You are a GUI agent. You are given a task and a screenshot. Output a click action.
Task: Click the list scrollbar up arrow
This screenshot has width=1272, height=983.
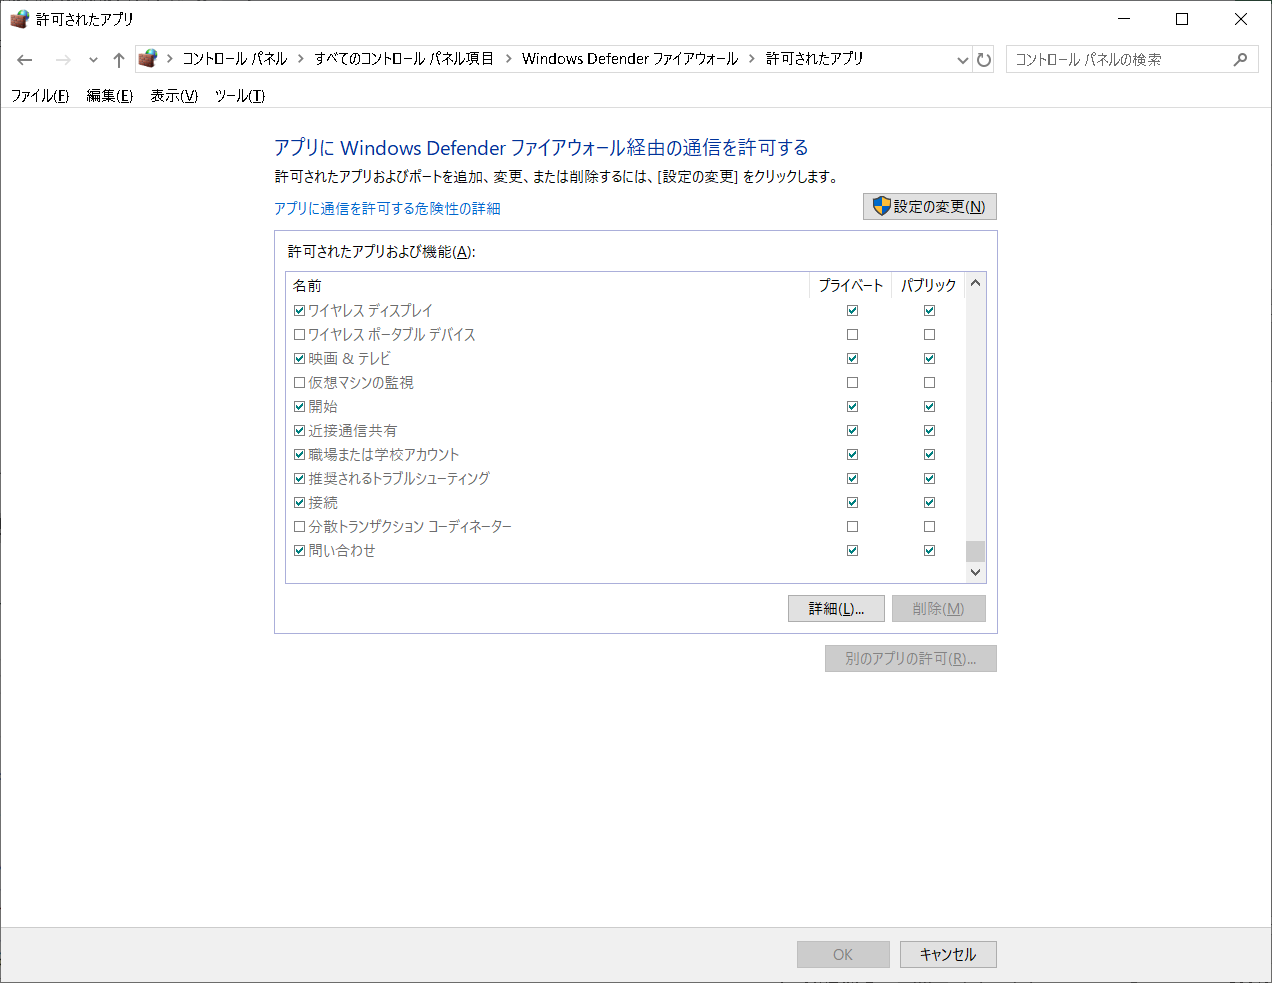pos(975,283)
